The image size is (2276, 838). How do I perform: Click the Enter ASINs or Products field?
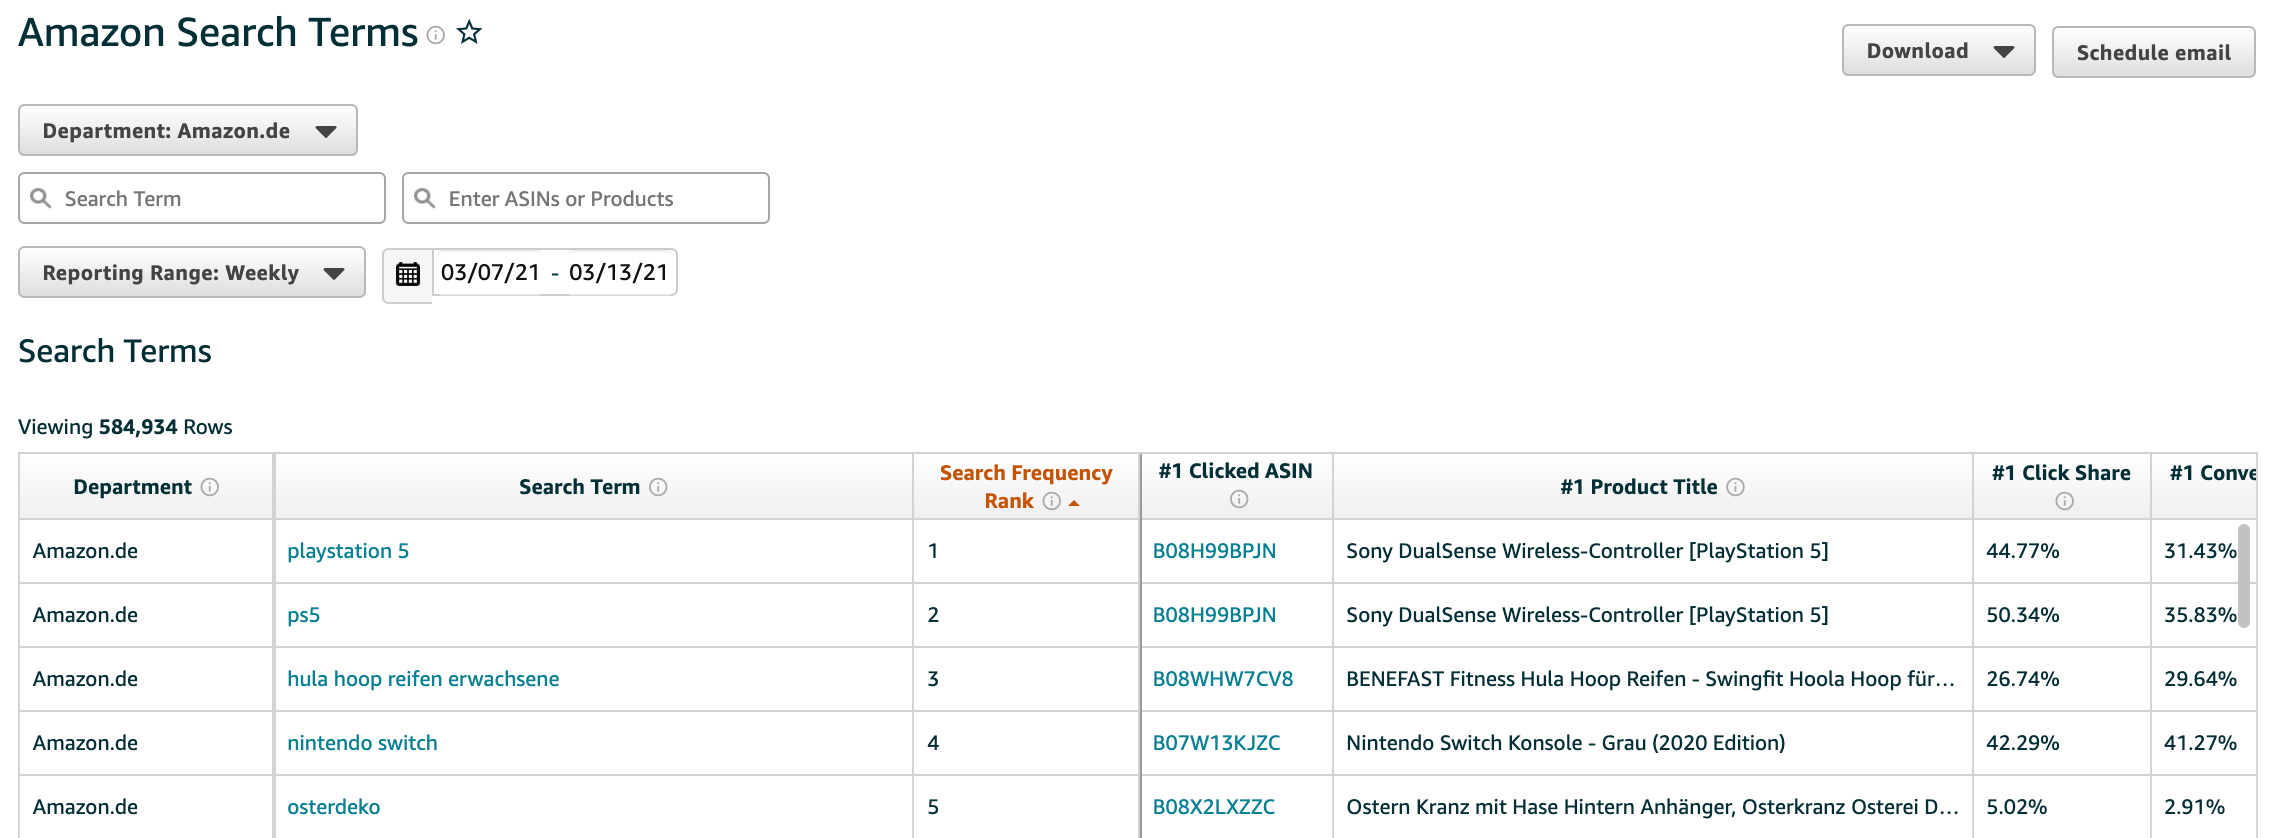point(586,198)
